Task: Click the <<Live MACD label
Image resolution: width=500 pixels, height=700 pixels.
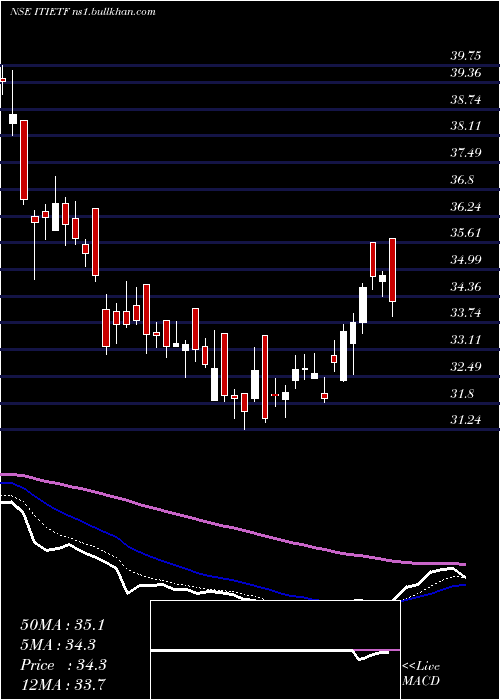Action: [421, 674]
